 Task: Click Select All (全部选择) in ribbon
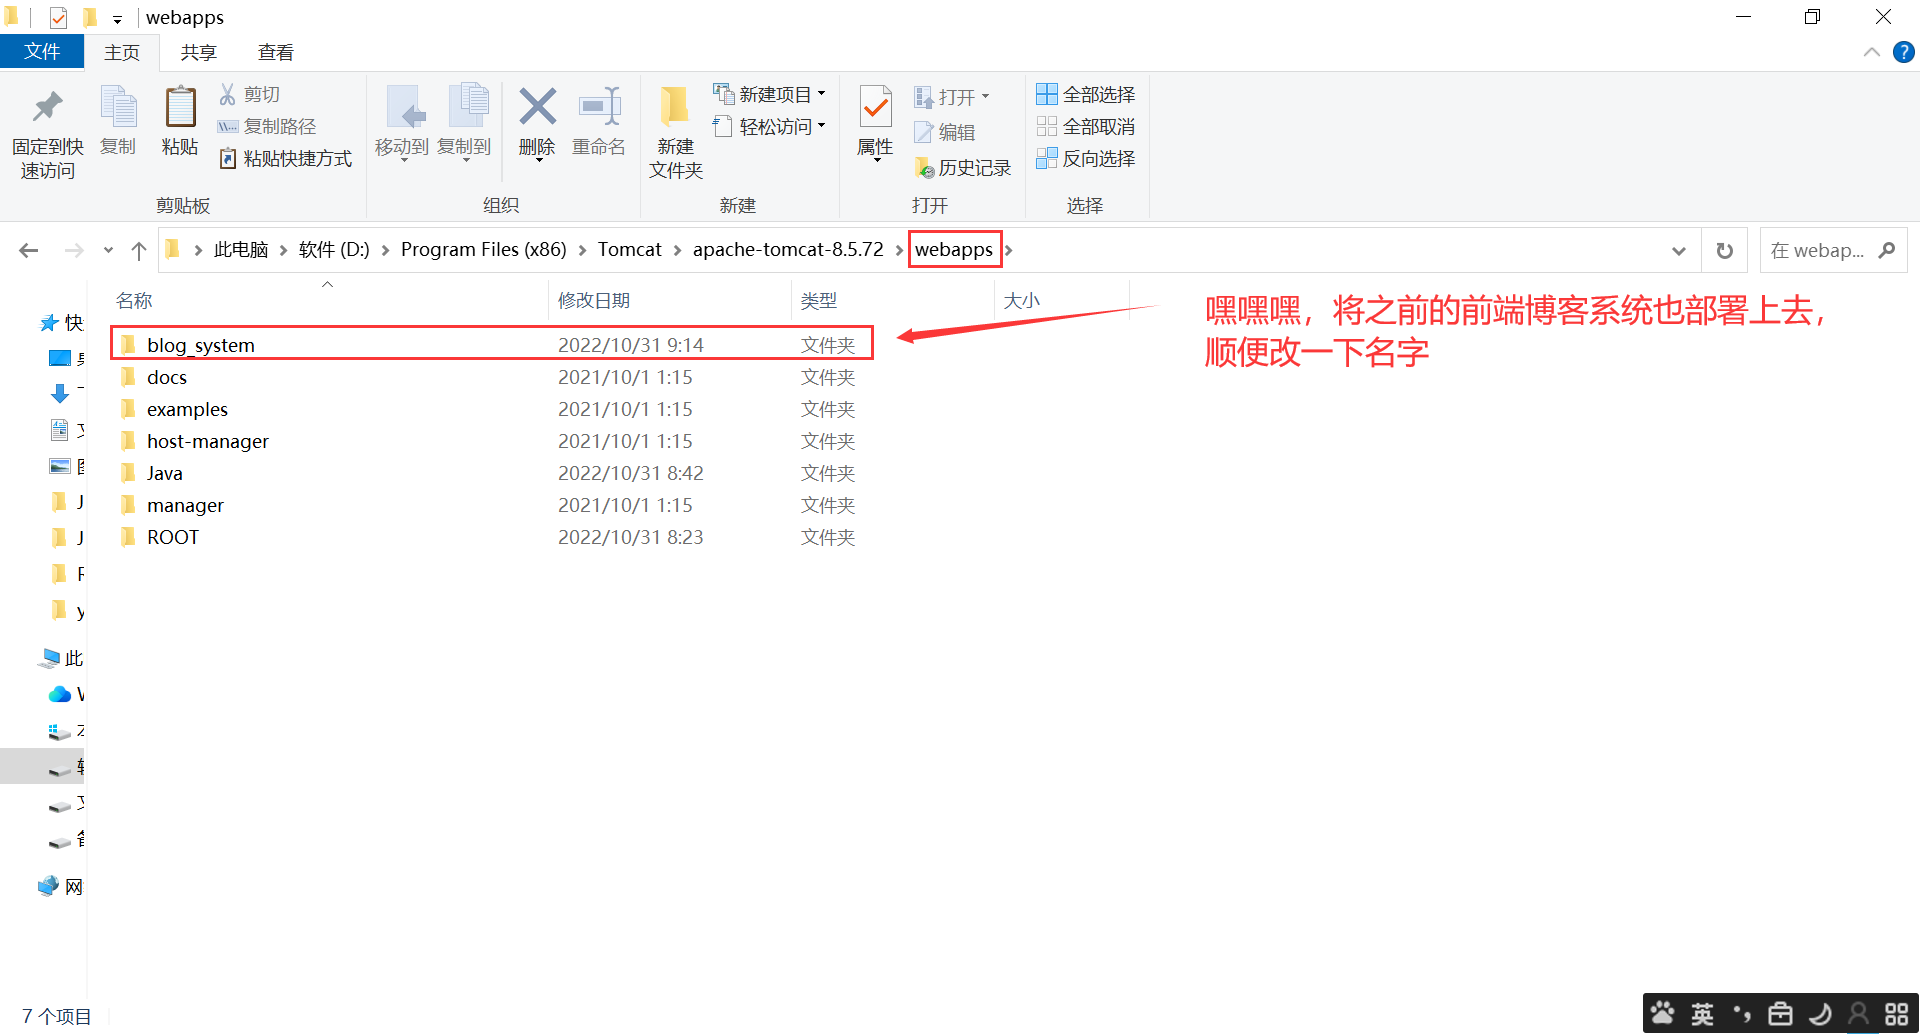pyautogui.click(x=1086, y=94)
